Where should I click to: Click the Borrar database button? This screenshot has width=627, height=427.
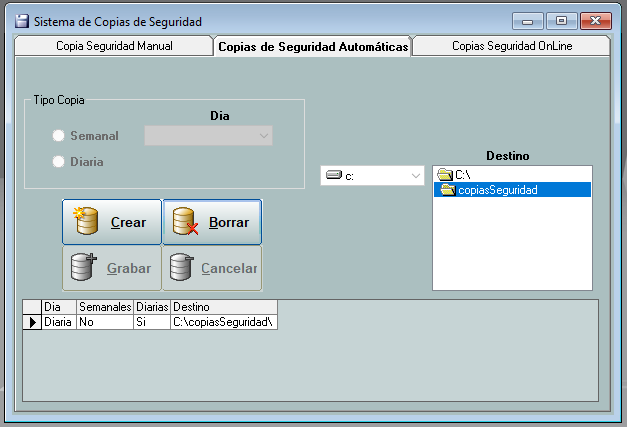(212, 222)
